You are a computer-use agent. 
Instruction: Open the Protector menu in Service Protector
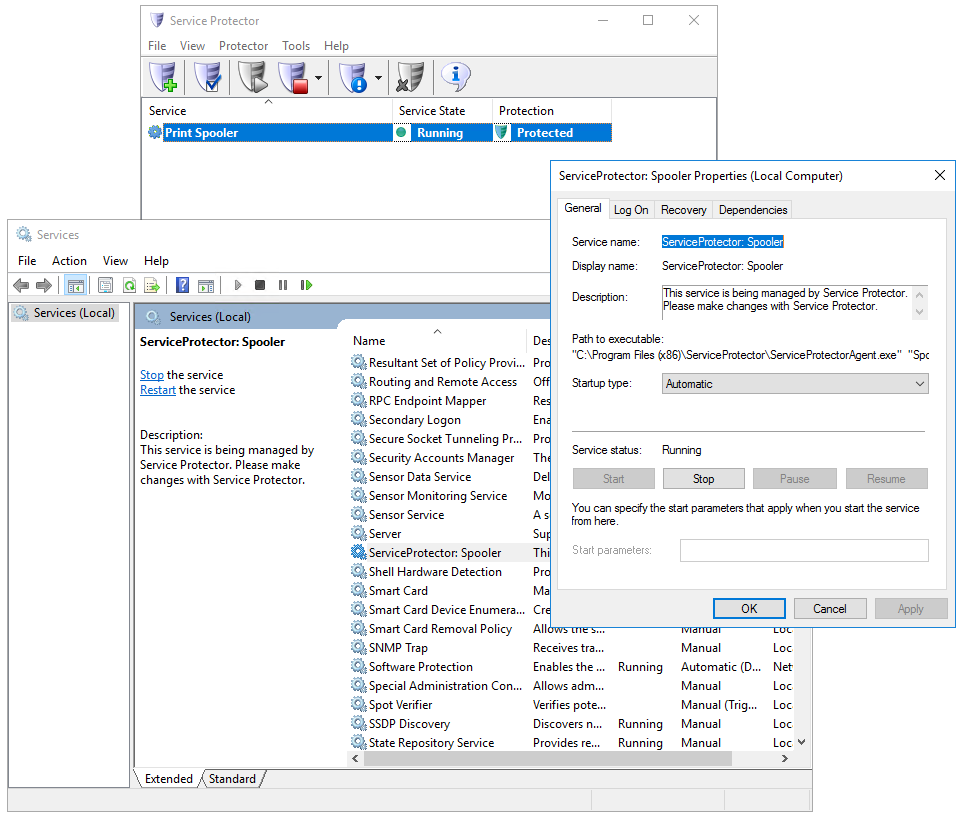[x=243, y=46]
